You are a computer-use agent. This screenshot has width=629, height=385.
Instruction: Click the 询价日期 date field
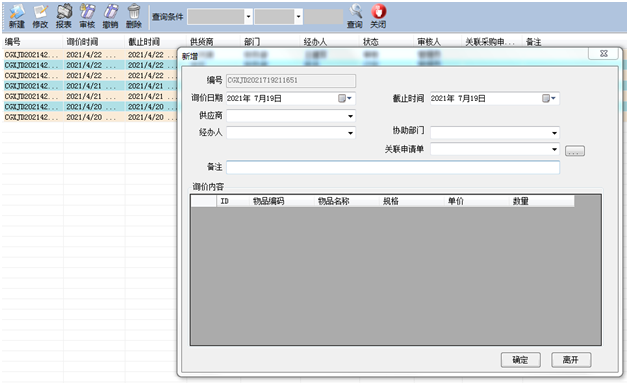point(290,98)
